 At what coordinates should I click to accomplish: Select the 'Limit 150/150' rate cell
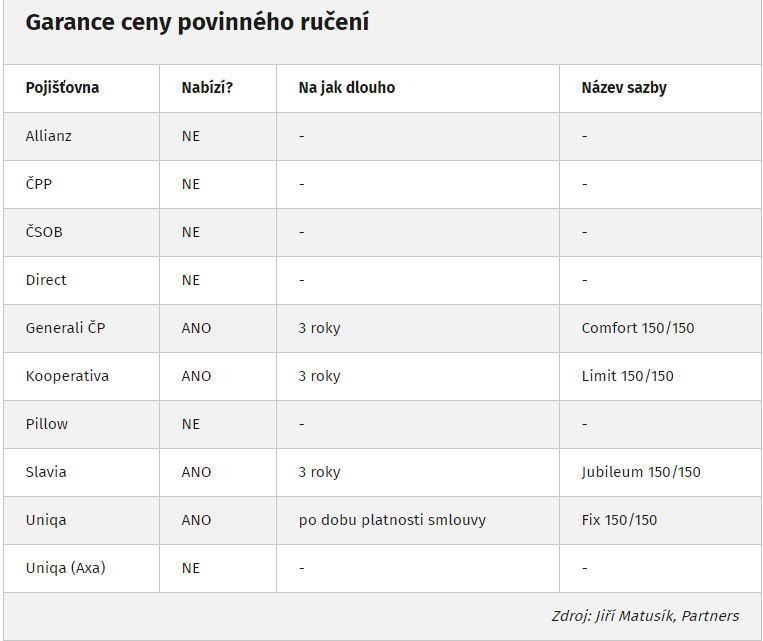point(628,376)
